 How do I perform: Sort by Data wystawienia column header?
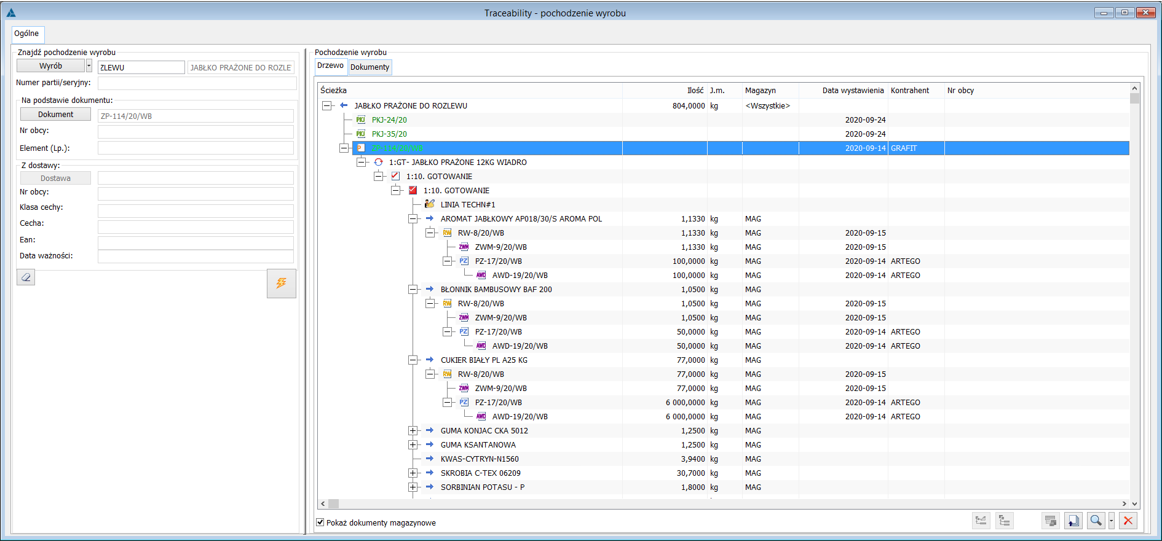tap(843, 90)
